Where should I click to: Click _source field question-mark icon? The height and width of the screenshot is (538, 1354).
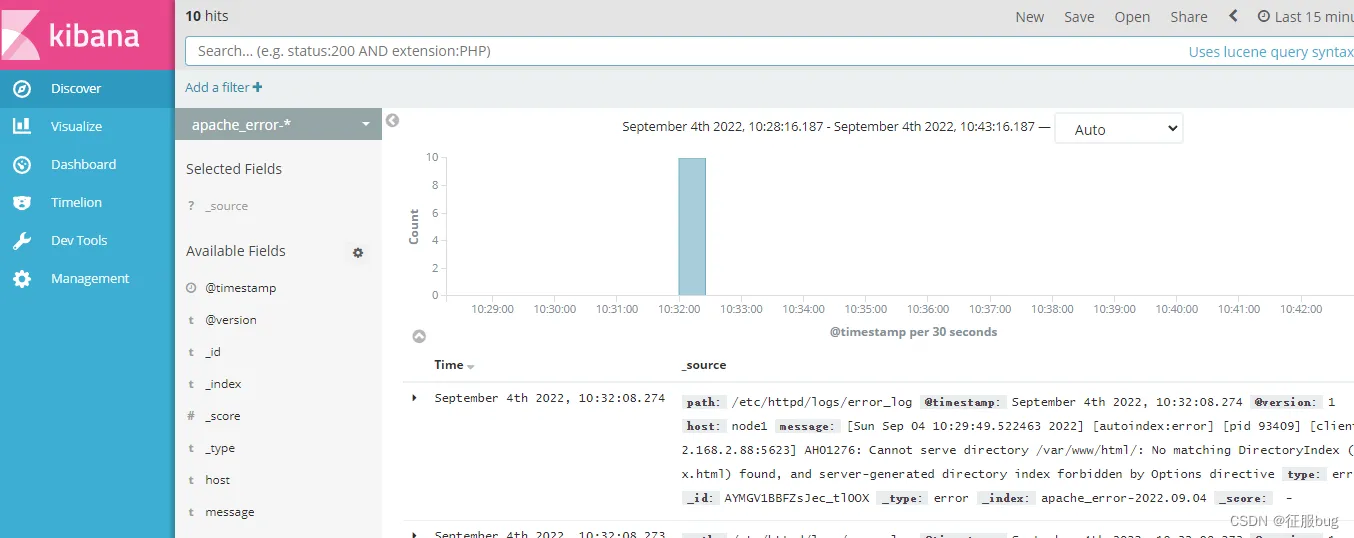[191, 206]
